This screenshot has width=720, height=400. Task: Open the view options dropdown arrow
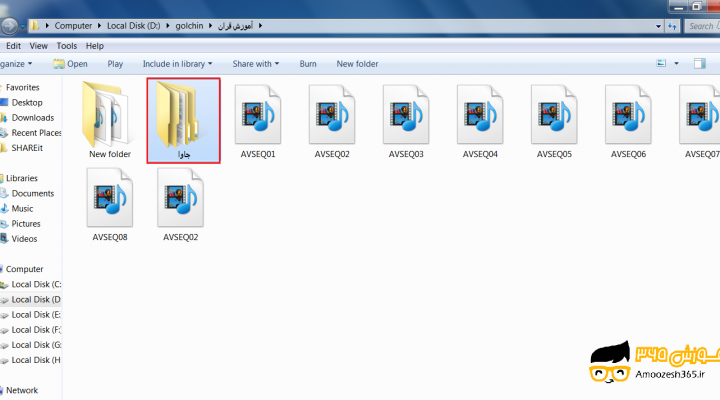click(676, 63)
